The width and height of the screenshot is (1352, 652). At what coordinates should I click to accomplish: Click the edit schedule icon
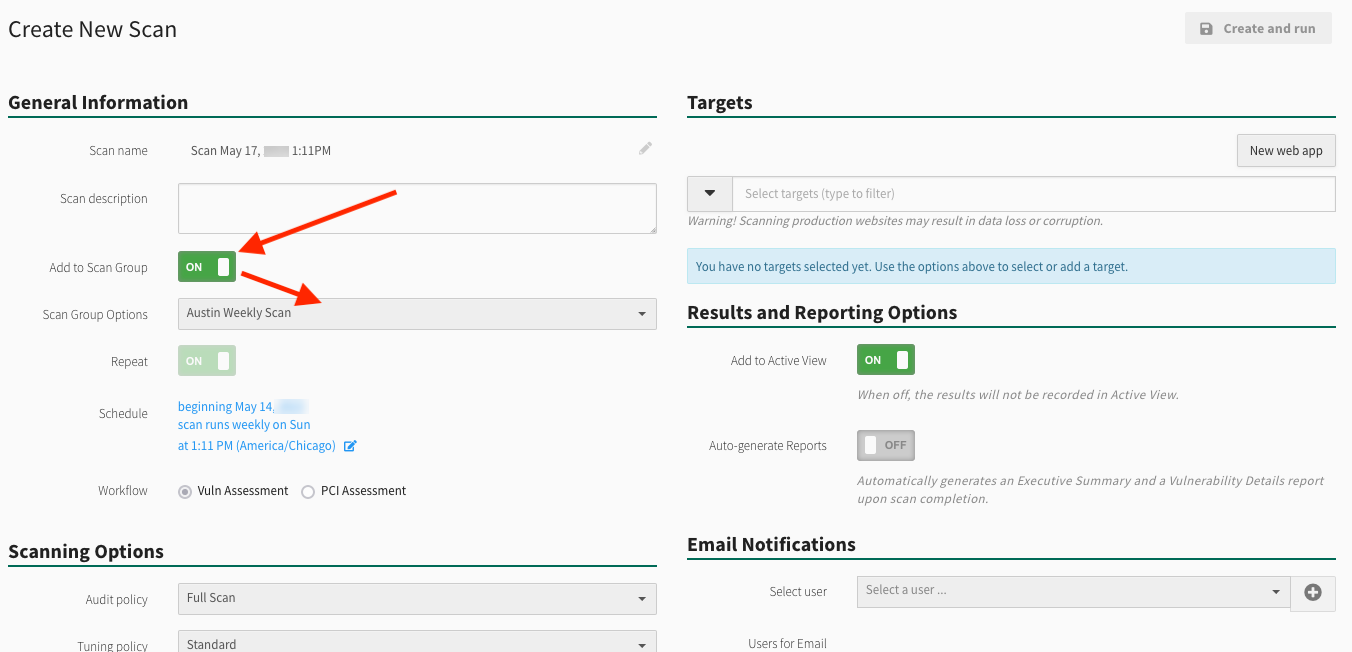[x=350, y=446]
